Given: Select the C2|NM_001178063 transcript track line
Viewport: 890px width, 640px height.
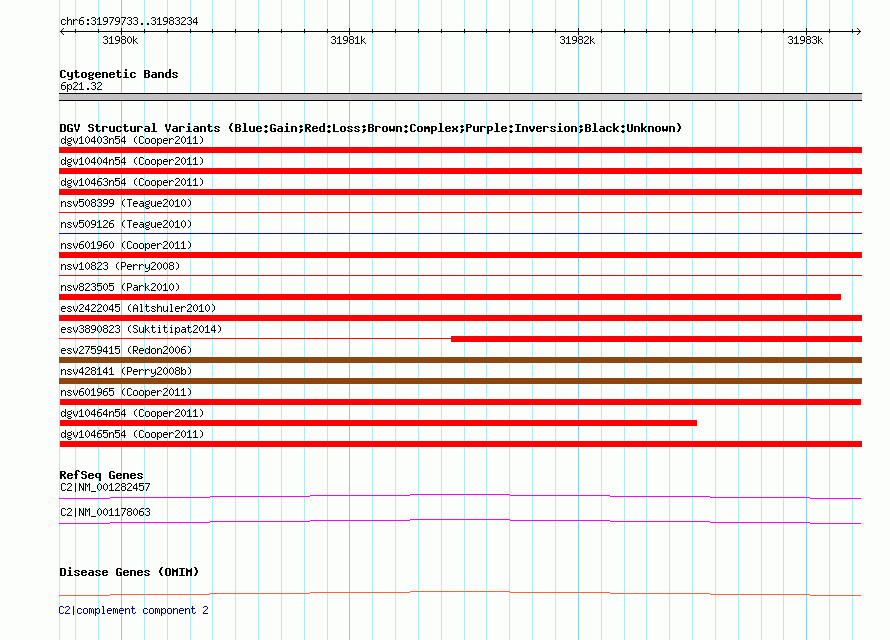Looking at the screenshot, I should point(460,521).
